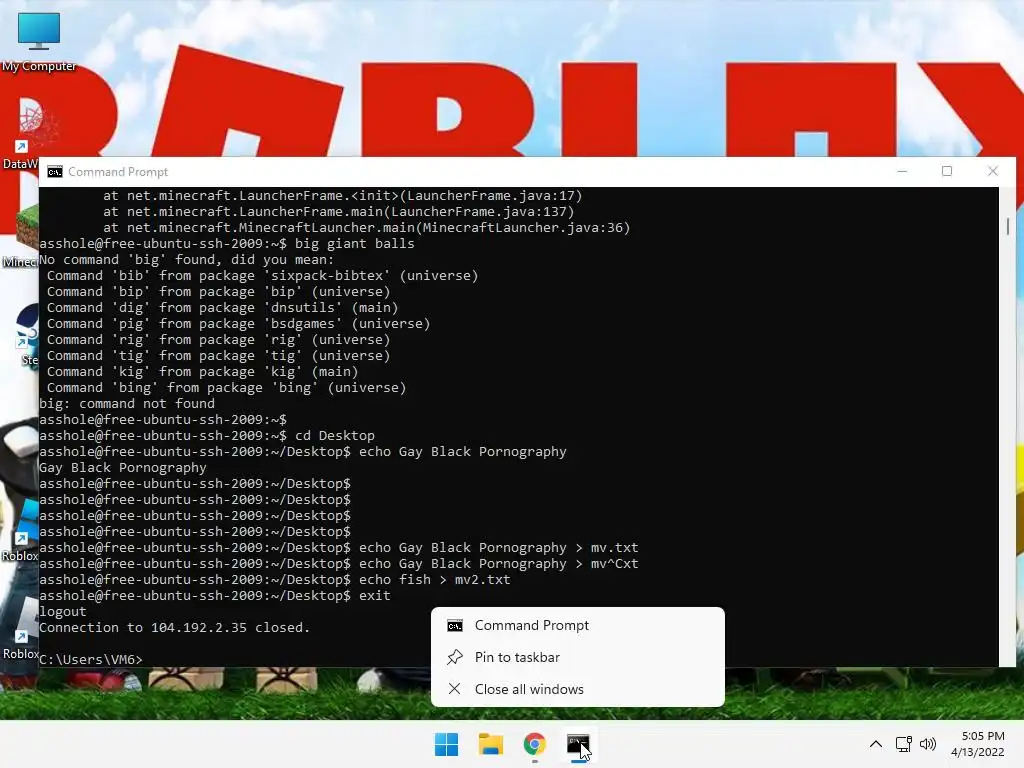Open the clock showing 5:05 PM

click(x=978, y=744)
